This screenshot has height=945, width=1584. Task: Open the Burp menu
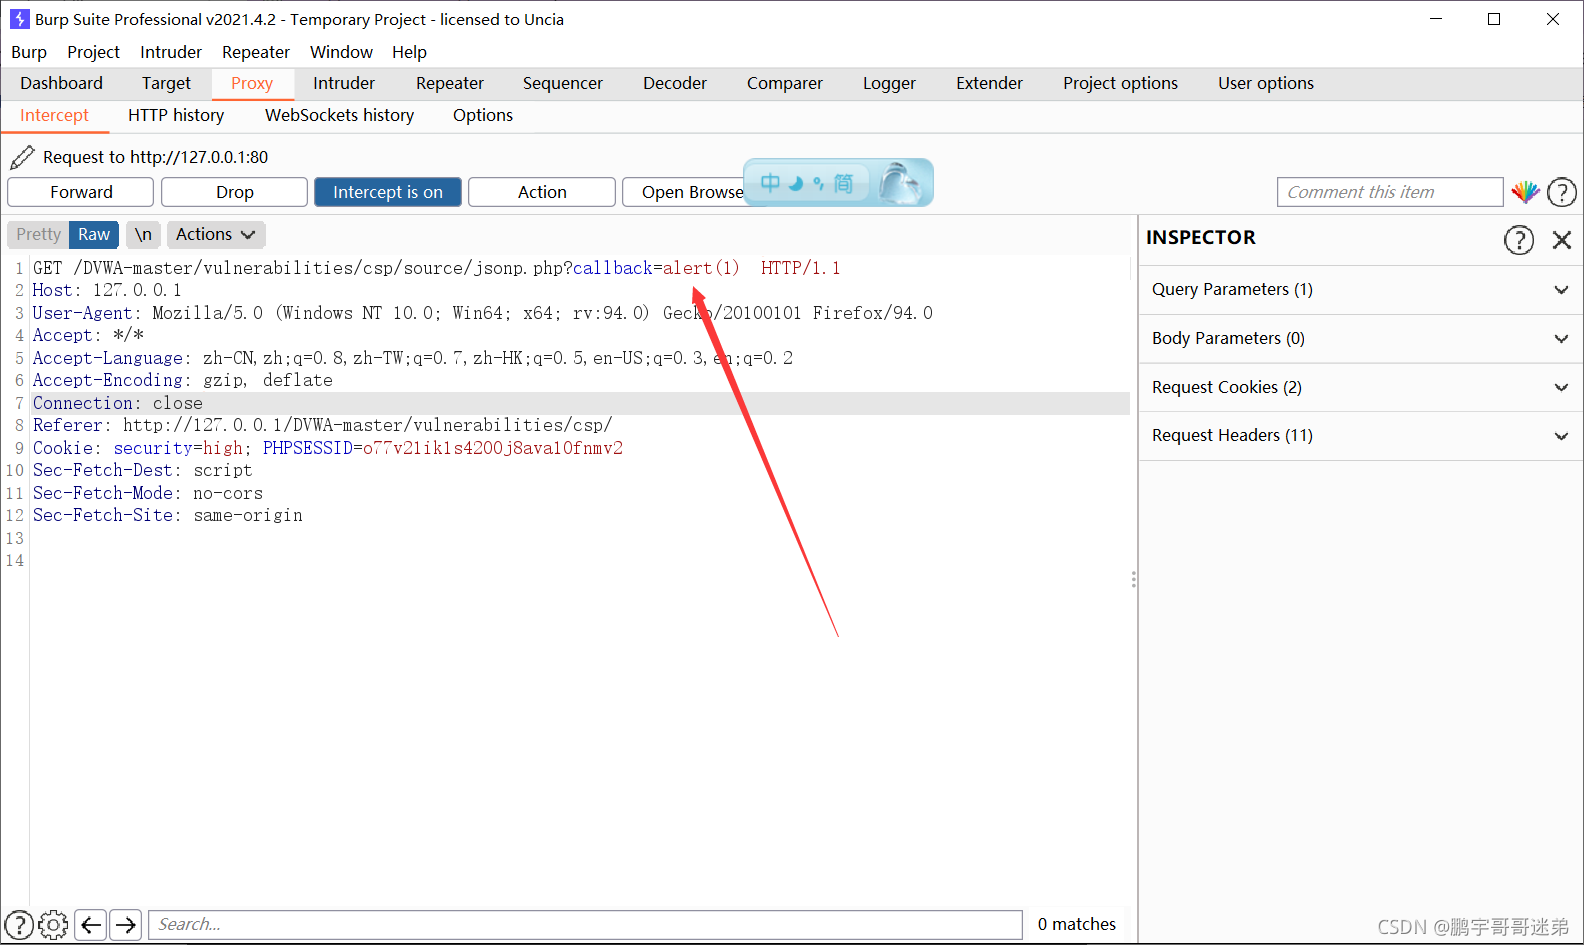point(29,52)
